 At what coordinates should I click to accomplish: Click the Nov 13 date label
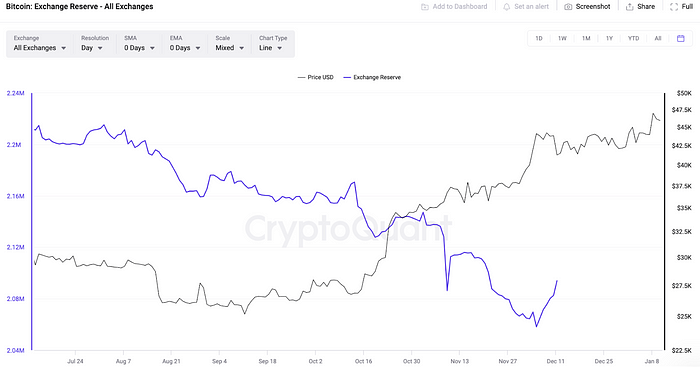point(459,361)
